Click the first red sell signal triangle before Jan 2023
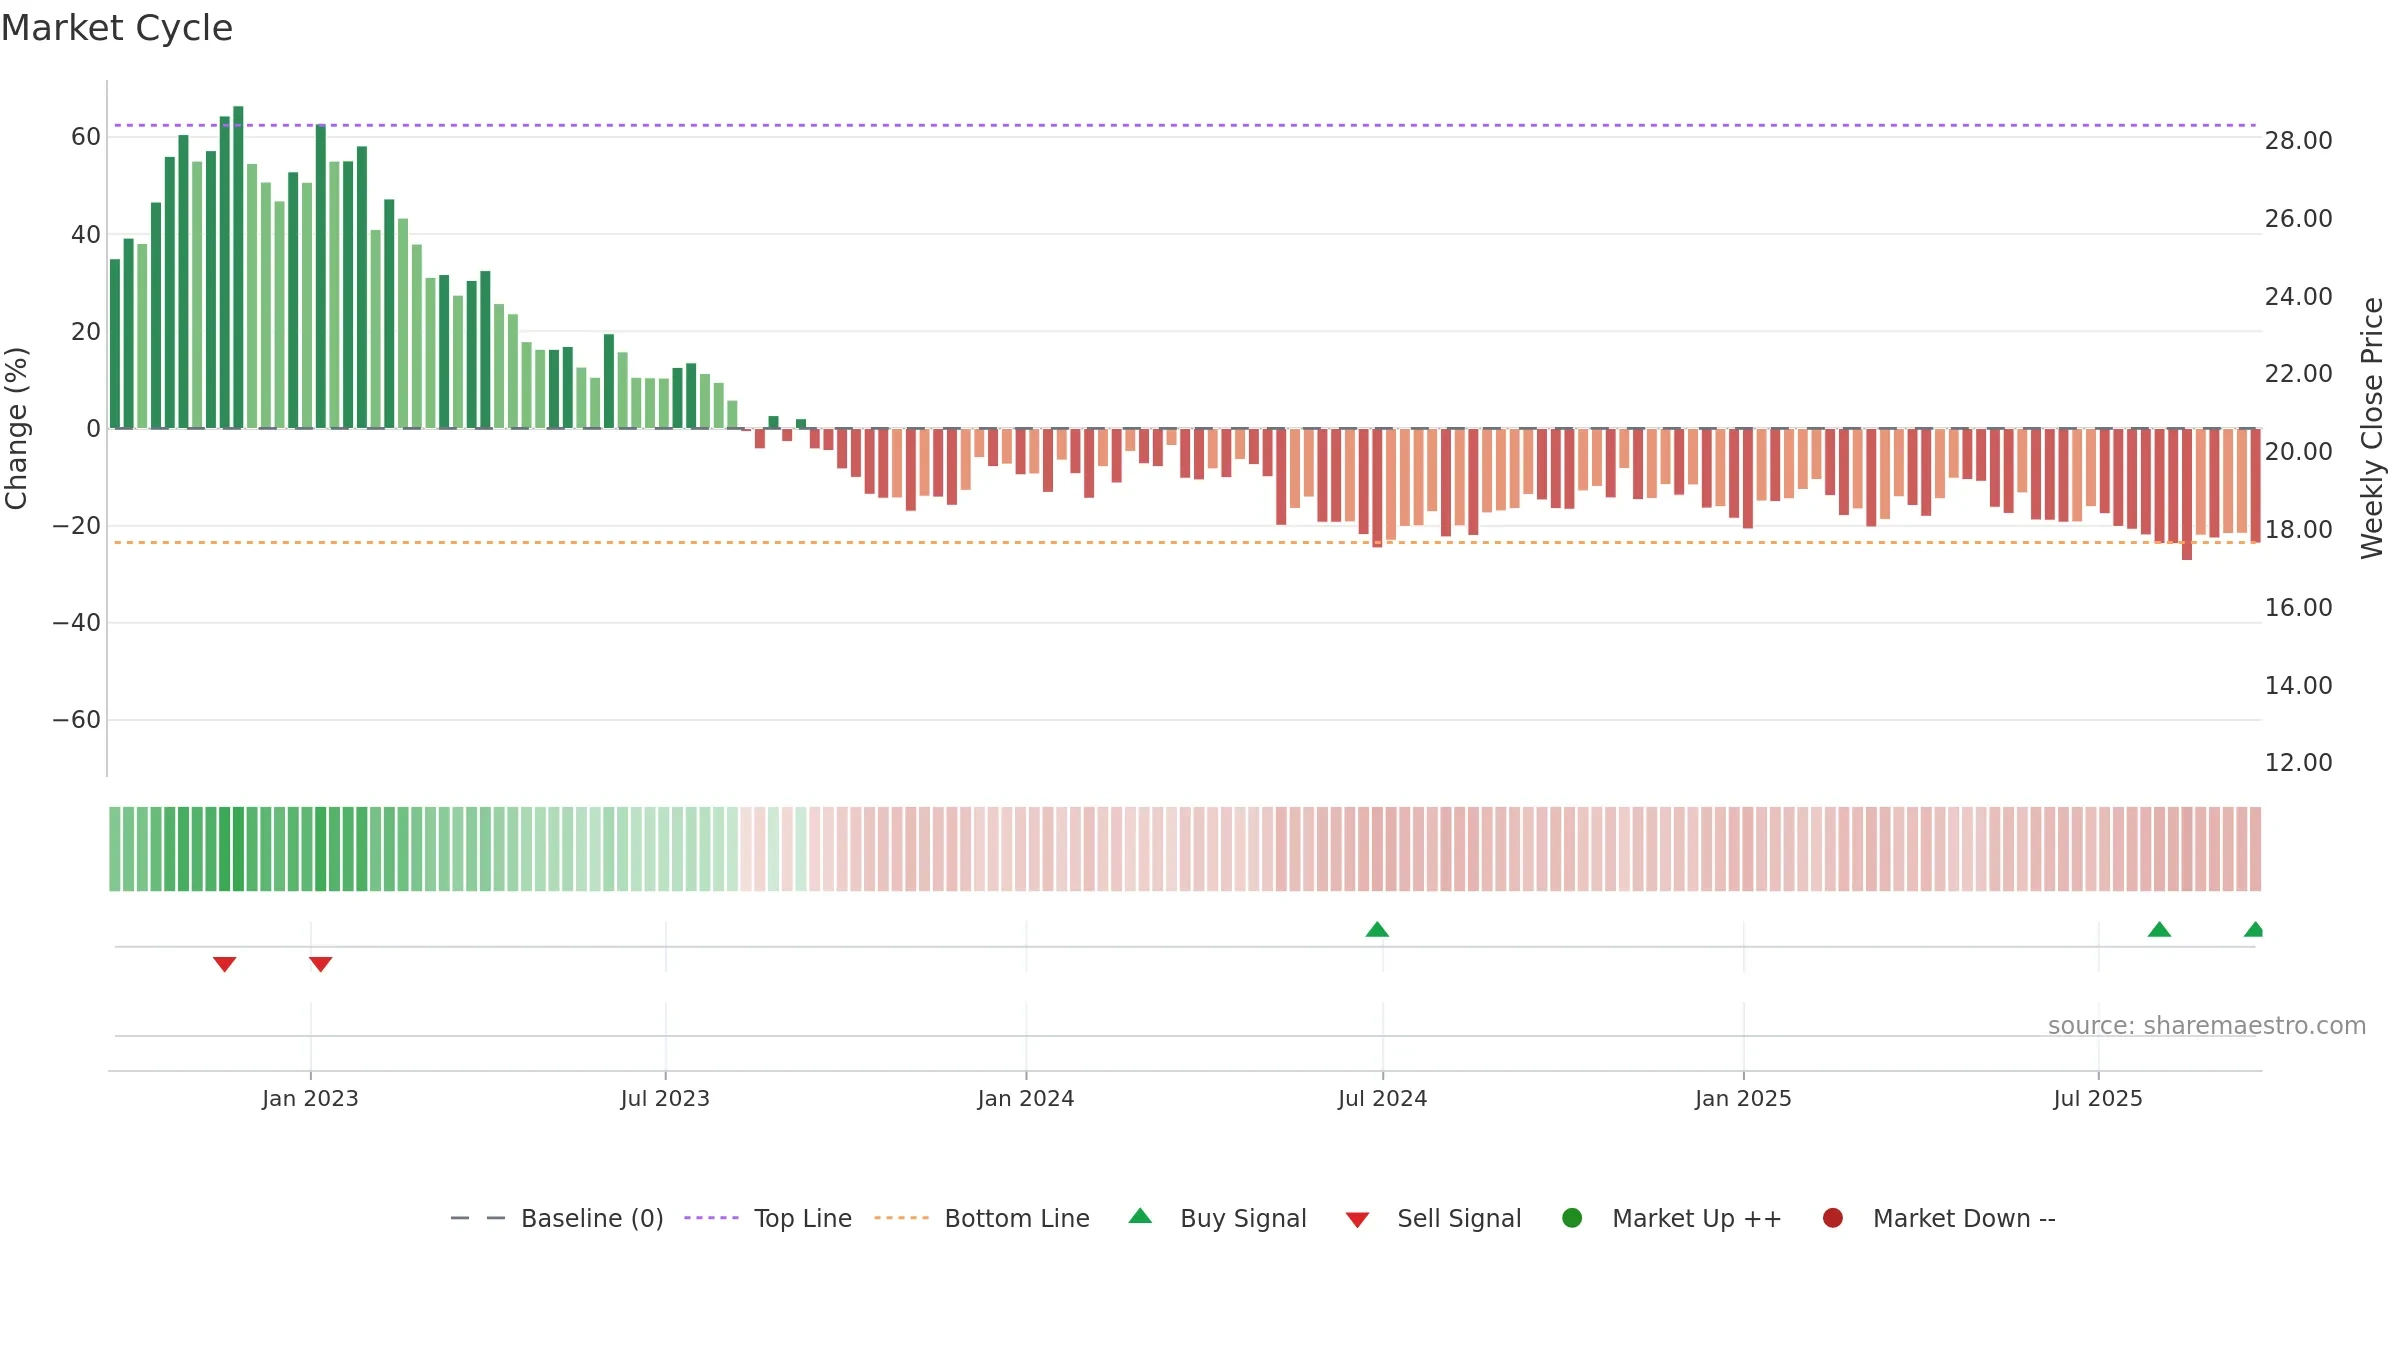 [224, 964]
